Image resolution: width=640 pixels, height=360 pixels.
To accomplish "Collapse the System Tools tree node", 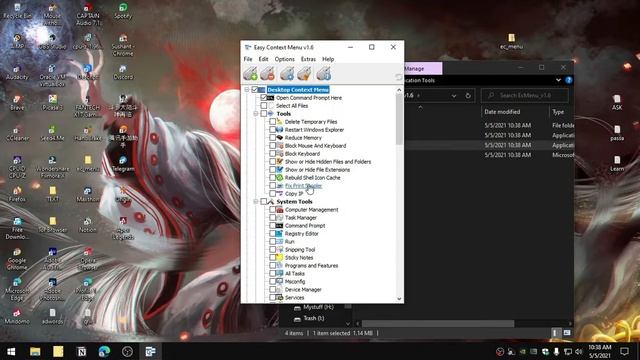I will tap(256, 202).
